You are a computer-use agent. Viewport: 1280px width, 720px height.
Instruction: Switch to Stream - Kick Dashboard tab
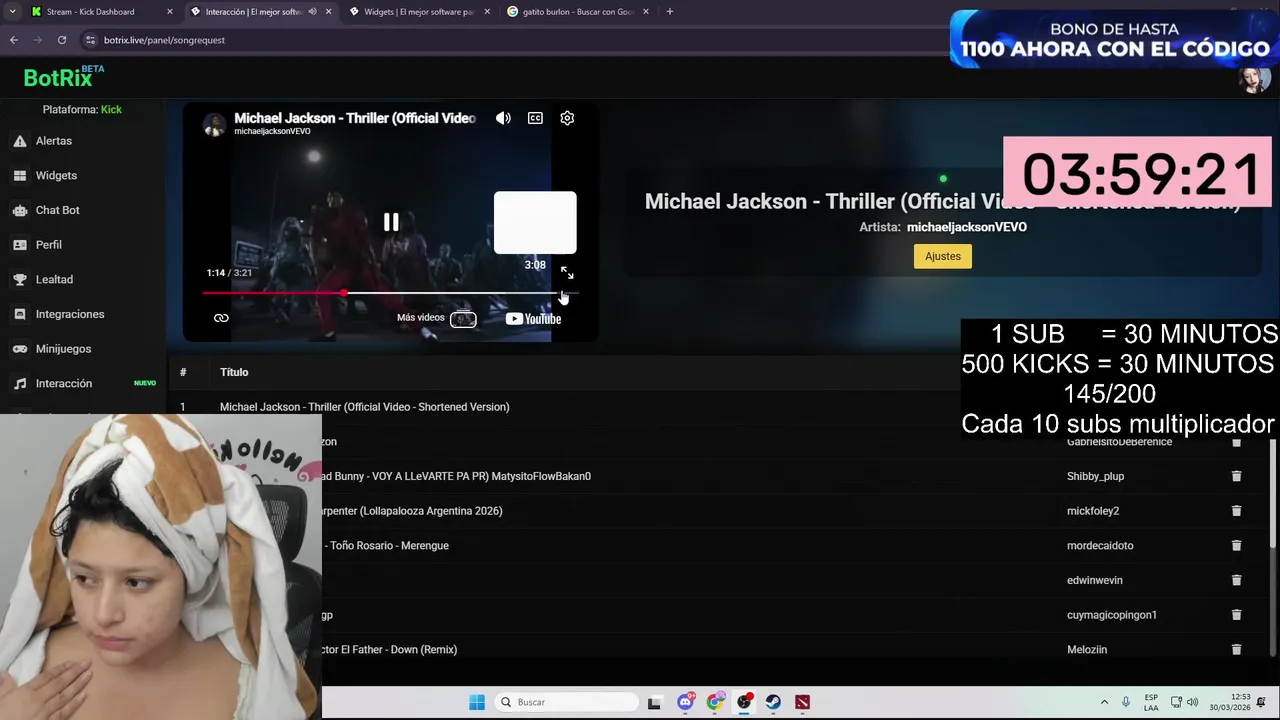pos(99,12)
